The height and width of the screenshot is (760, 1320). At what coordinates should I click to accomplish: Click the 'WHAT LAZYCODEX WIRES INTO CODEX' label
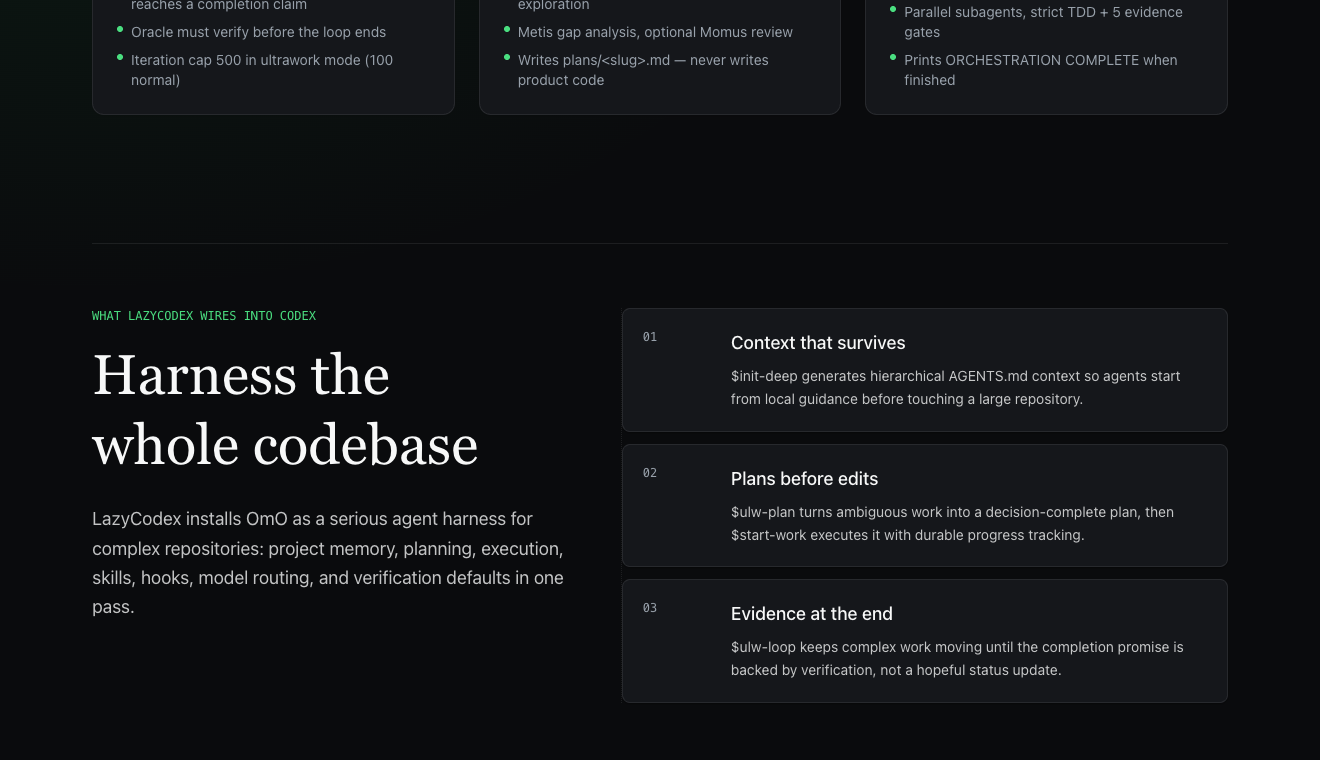[x=204, y=316]
